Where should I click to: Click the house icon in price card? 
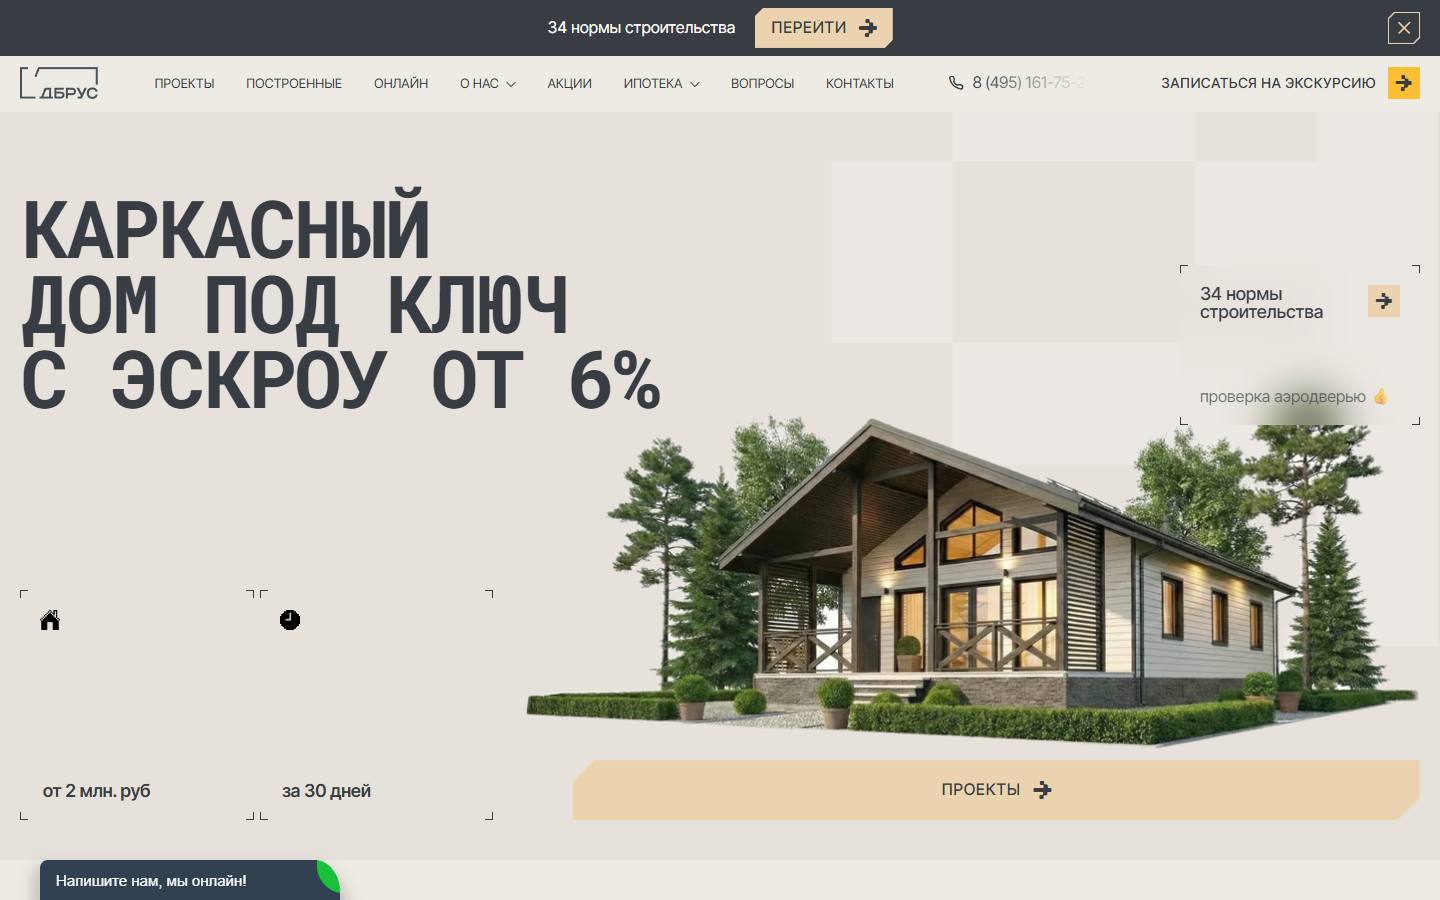pyautogui.click(x=50, y=621)
